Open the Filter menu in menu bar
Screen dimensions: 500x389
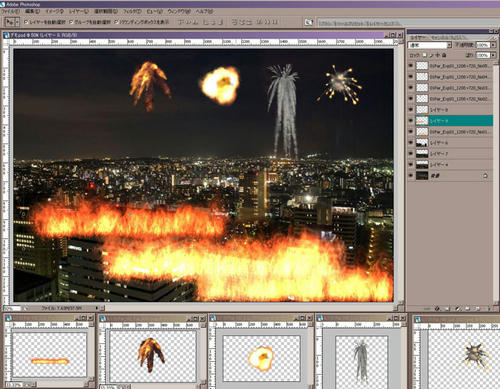tap(132, 11)
